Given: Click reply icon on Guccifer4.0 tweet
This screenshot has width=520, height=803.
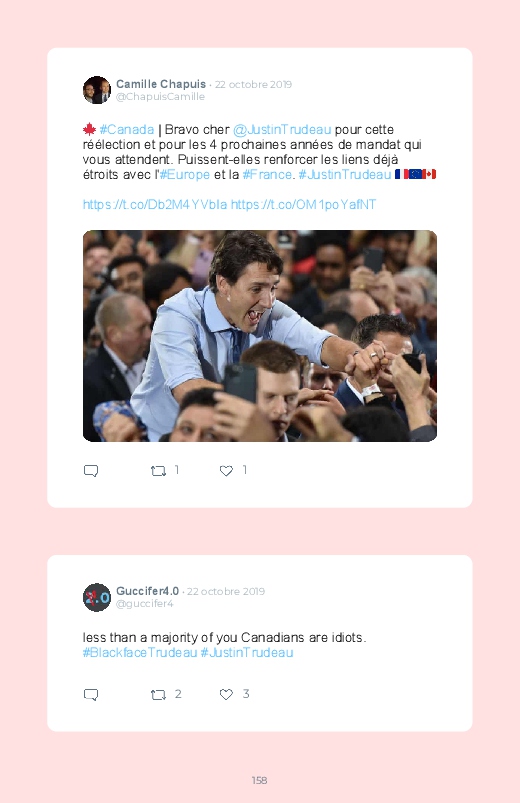Looking at the screenshot, I should [91, 694].
